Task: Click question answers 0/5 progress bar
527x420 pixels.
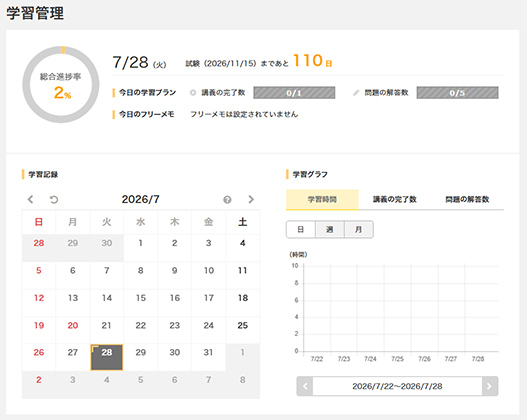Action: (x=457, y=93)
